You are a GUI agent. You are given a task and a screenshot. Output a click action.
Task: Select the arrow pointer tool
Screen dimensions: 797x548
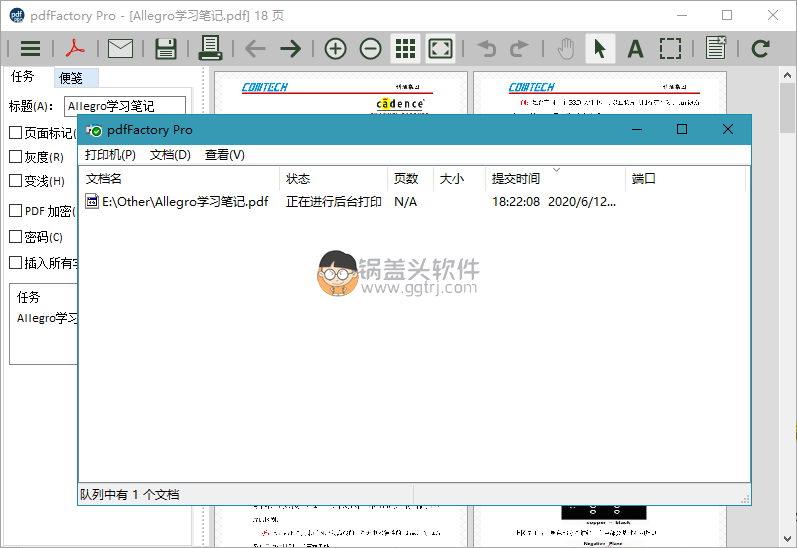point(600,49)
